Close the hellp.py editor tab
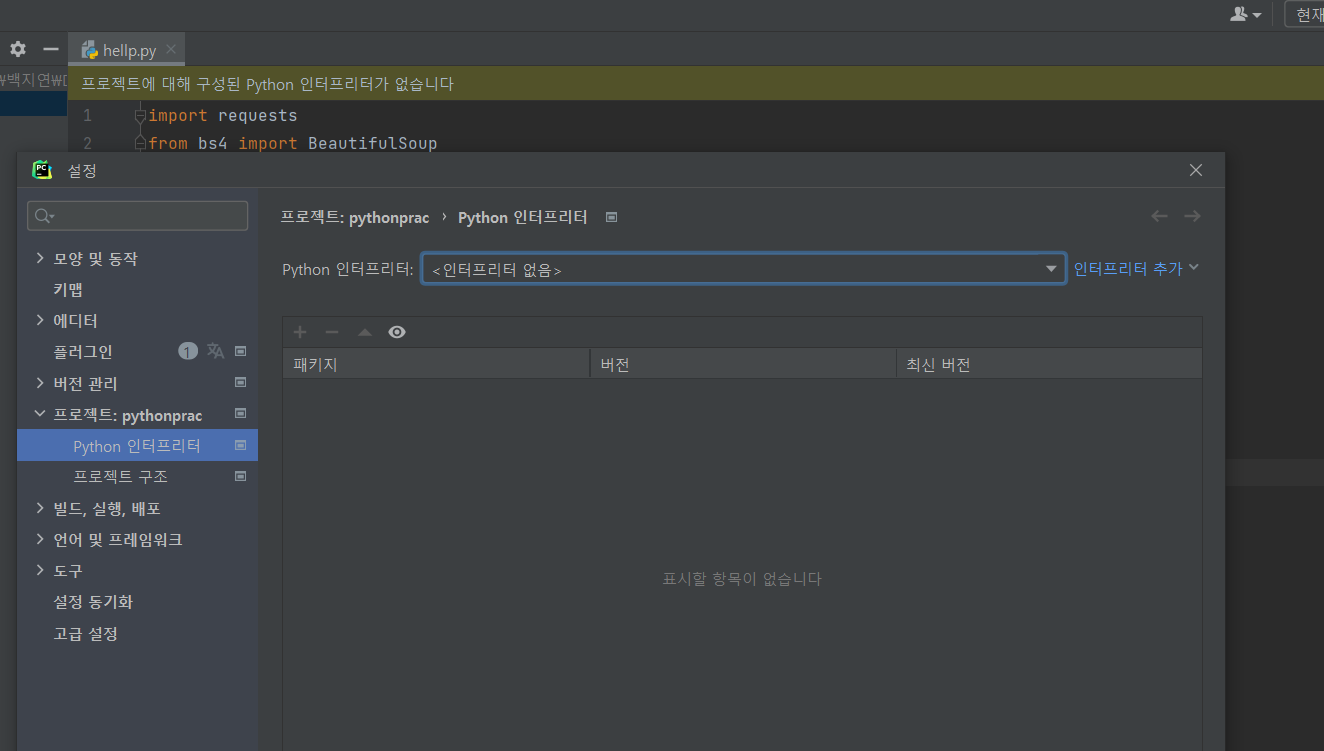The height and width of the screenshot is (751, 1324). click(171, 49)
